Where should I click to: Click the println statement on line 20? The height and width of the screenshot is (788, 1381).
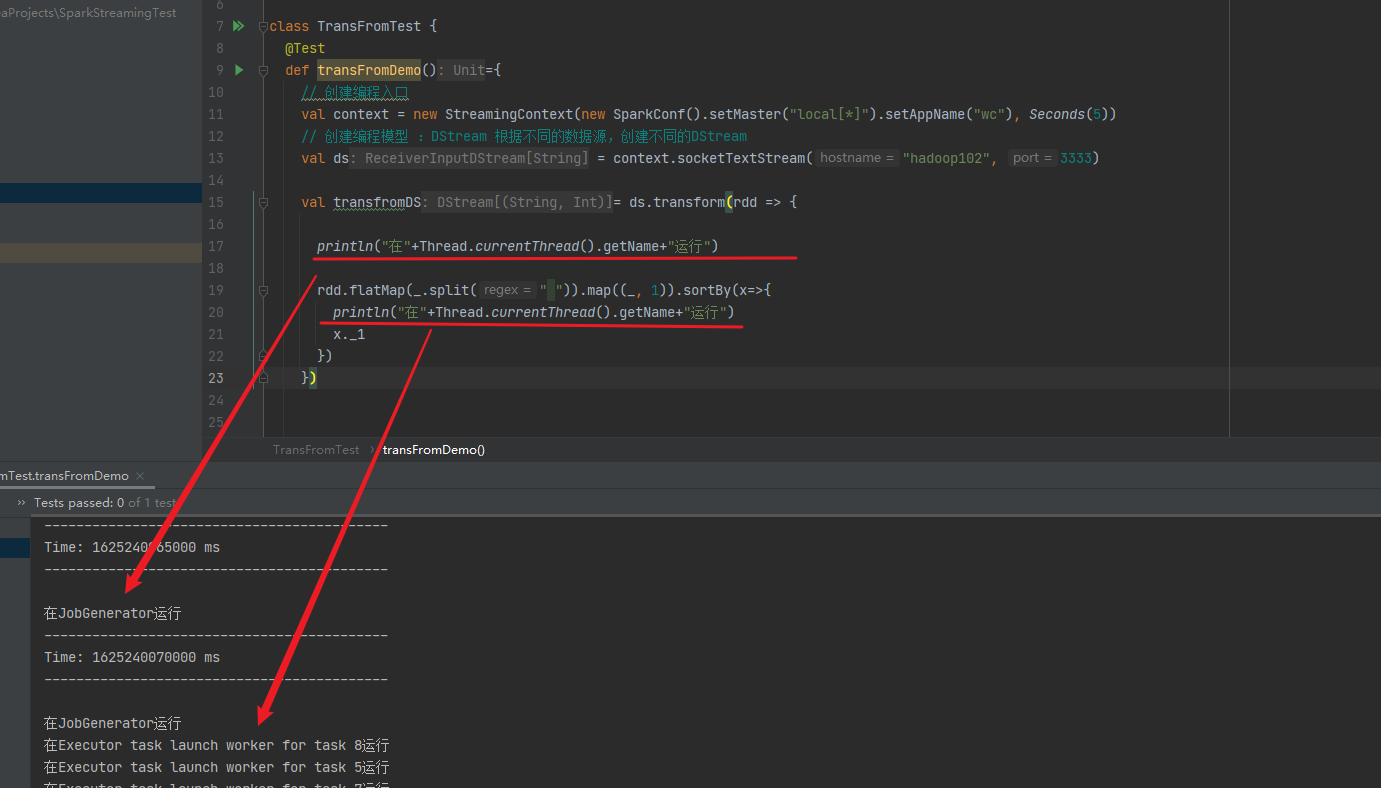pos(534,312)
